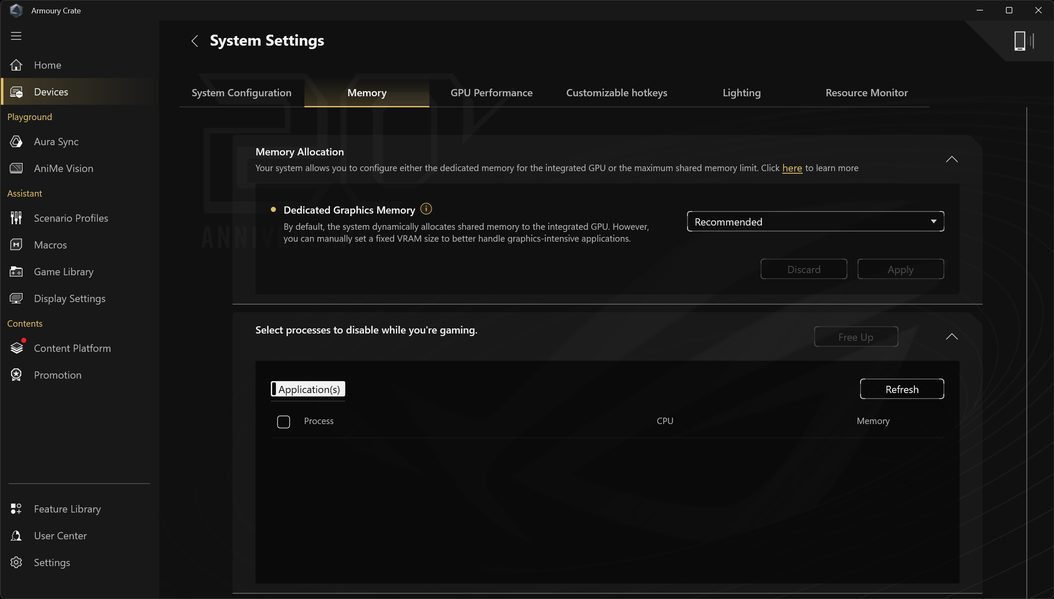Sort by the CPU column header
The image size is (1054, 599).
(665, 421)
